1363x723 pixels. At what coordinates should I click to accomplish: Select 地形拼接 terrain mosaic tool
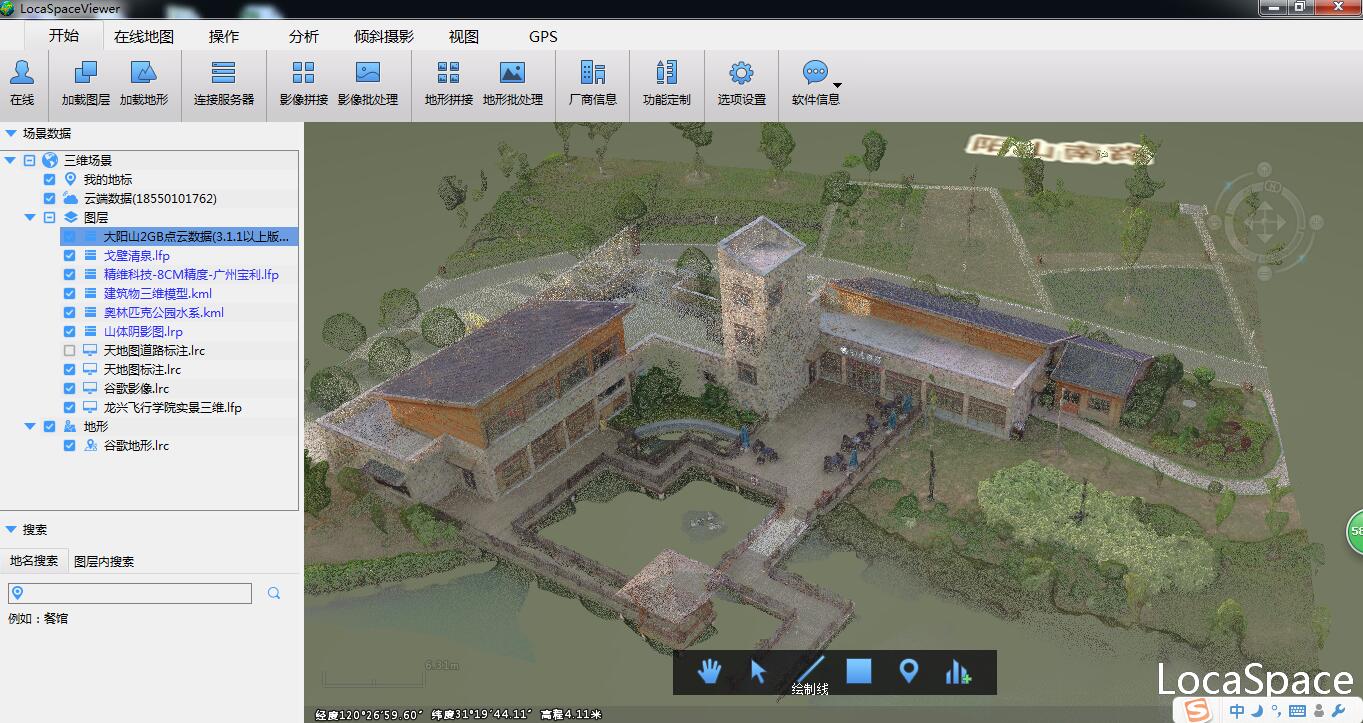pos(449,73)
